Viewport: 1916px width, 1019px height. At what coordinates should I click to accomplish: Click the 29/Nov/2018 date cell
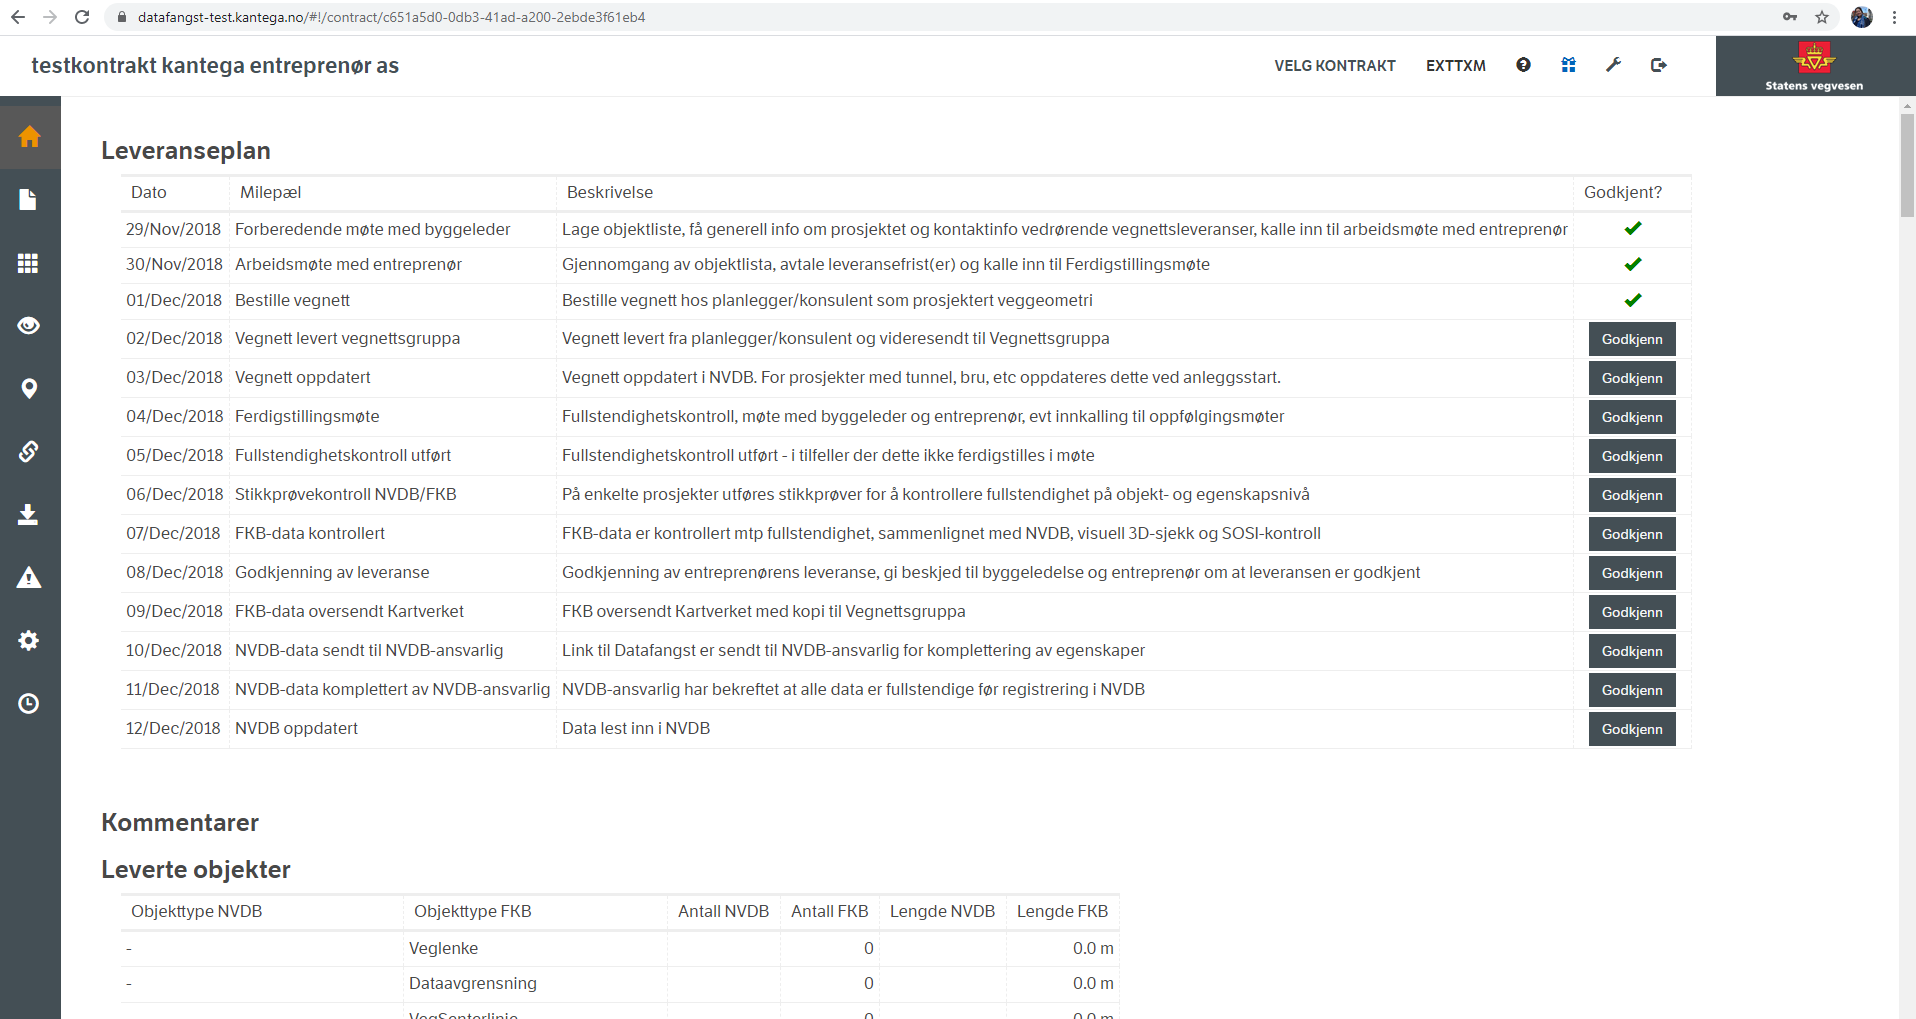click(x=173, y=229)
